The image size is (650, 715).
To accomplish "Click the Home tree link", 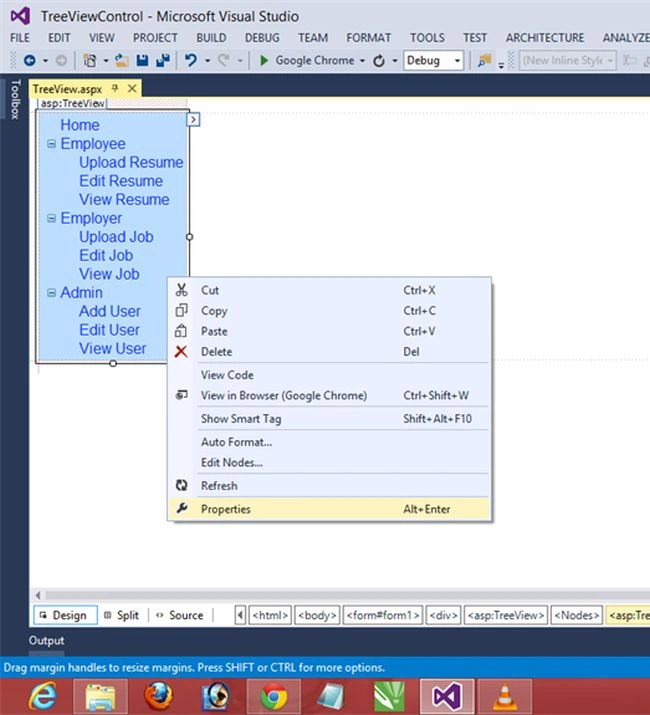I will click(x=80, y=125).
